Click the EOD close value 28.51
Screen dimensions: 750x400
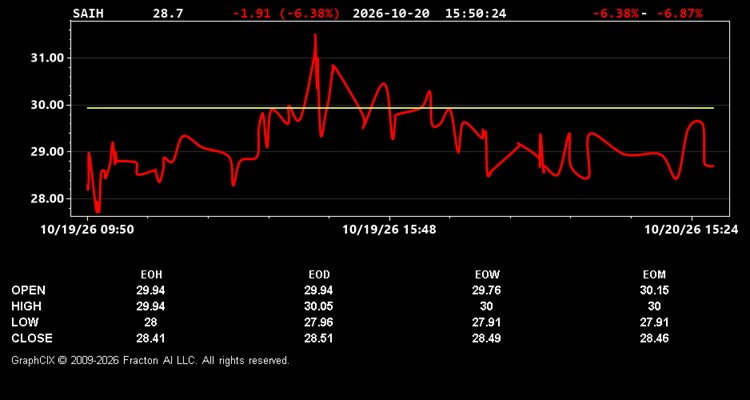coord(319,338)
